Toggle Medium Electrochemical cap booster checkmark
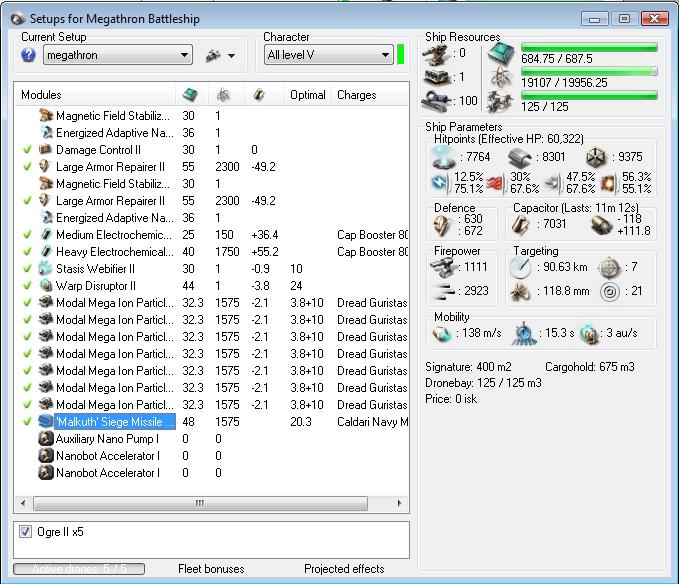This screenshot has width=679, height=584. coord(27,235)
